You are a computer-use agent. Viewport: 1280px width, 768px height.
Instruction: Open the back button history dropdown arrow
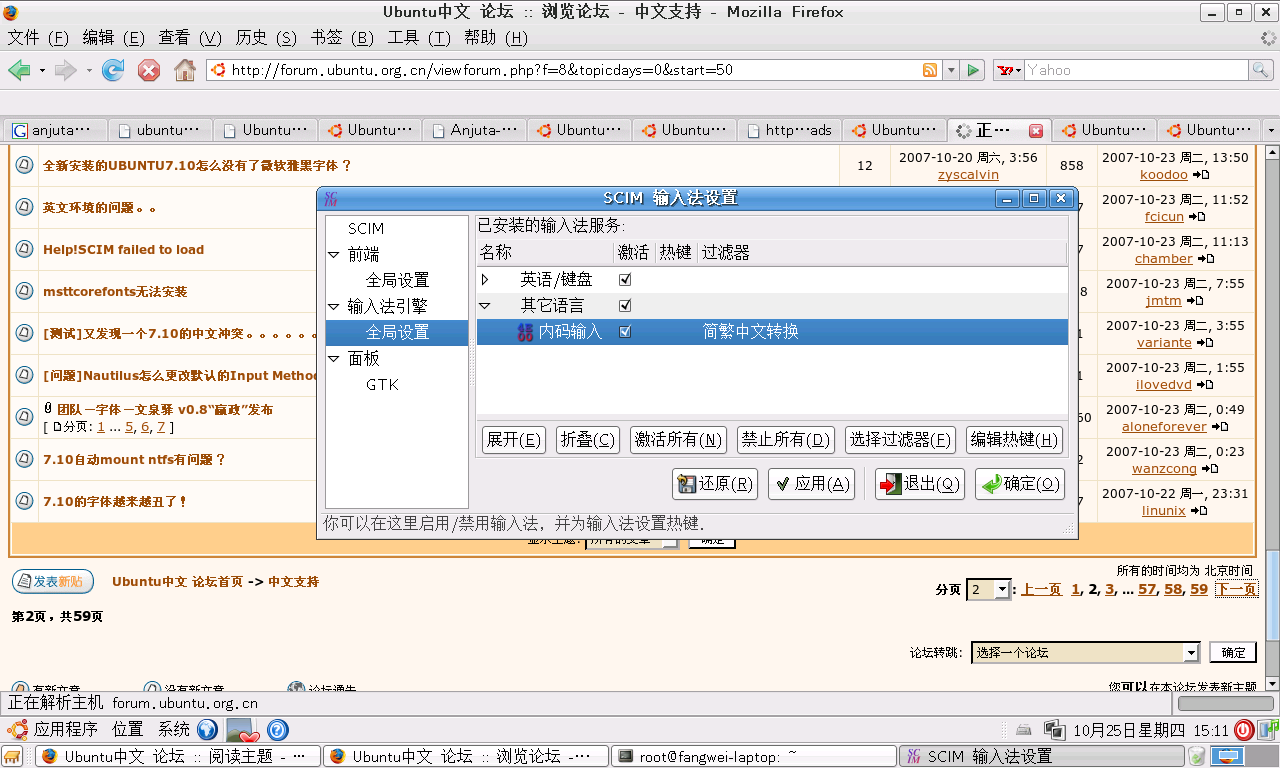point(42,70)
